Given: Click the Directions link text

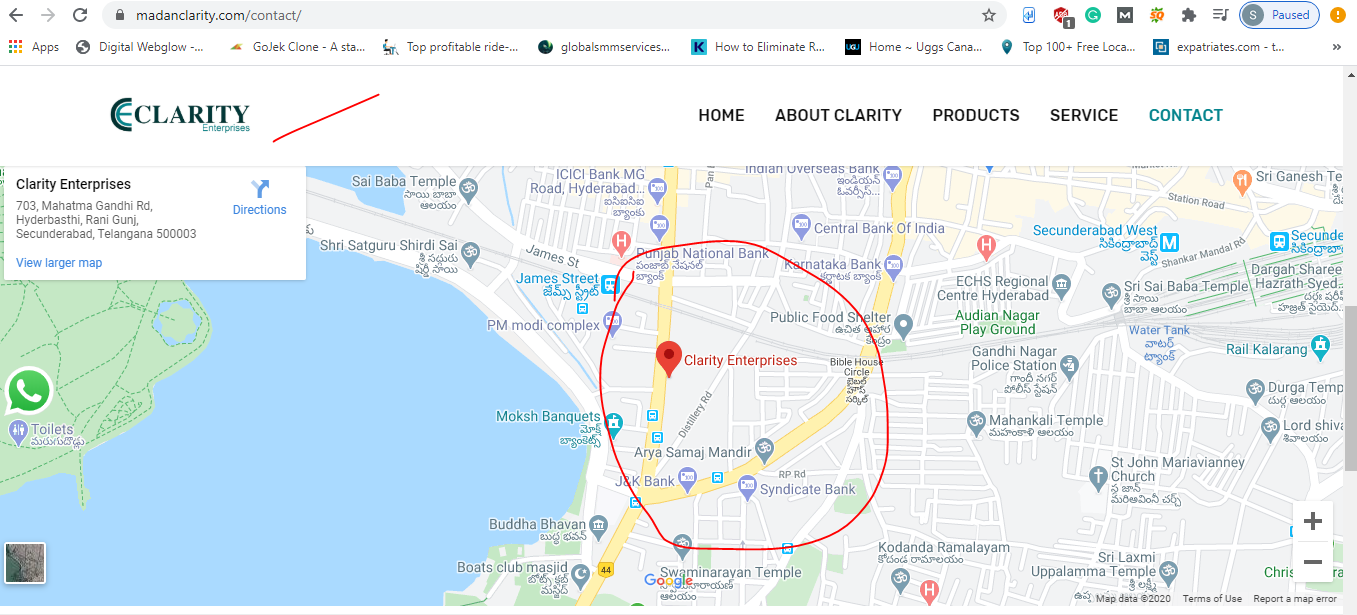Looking at the screenshot, I should [260, 210].
